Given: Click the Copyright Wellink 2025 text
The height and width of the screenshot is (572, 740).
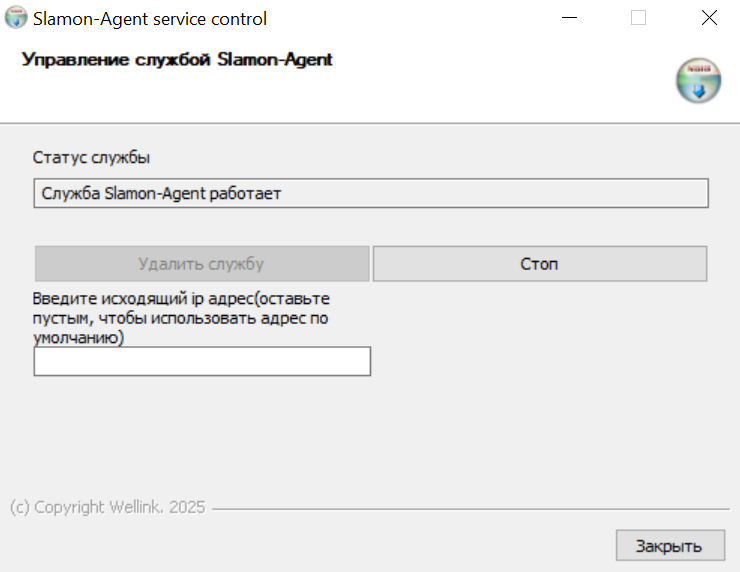Looking at the screenshot, I should (108, 507).
